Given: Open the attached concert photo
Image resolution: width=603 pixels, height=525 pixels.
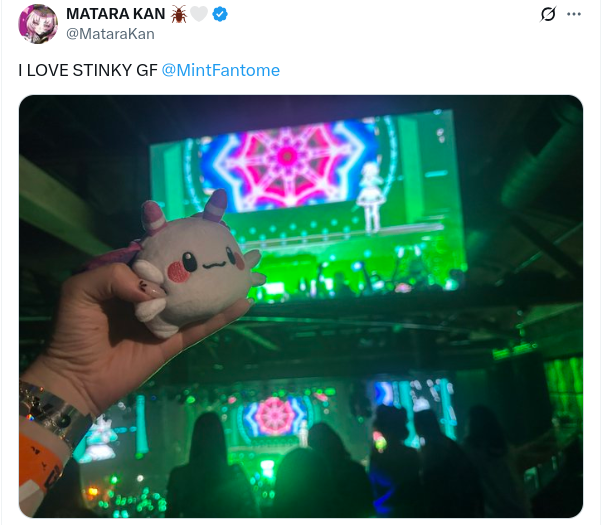Looking at the screenshot, I should pyautogui.click(x=301, y=306).
